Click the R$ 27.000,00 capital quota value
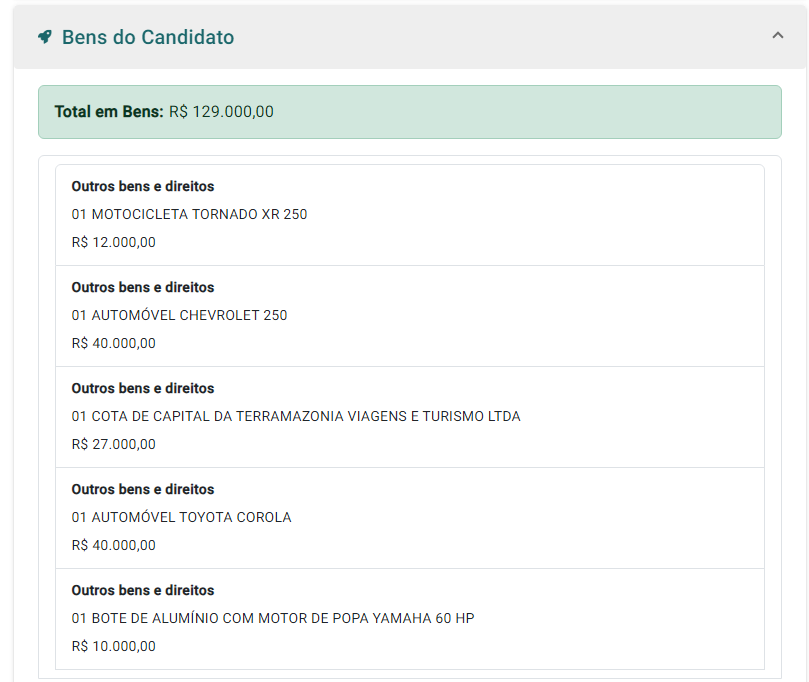Viewport: 809px width, 682px height. [114, 444]
